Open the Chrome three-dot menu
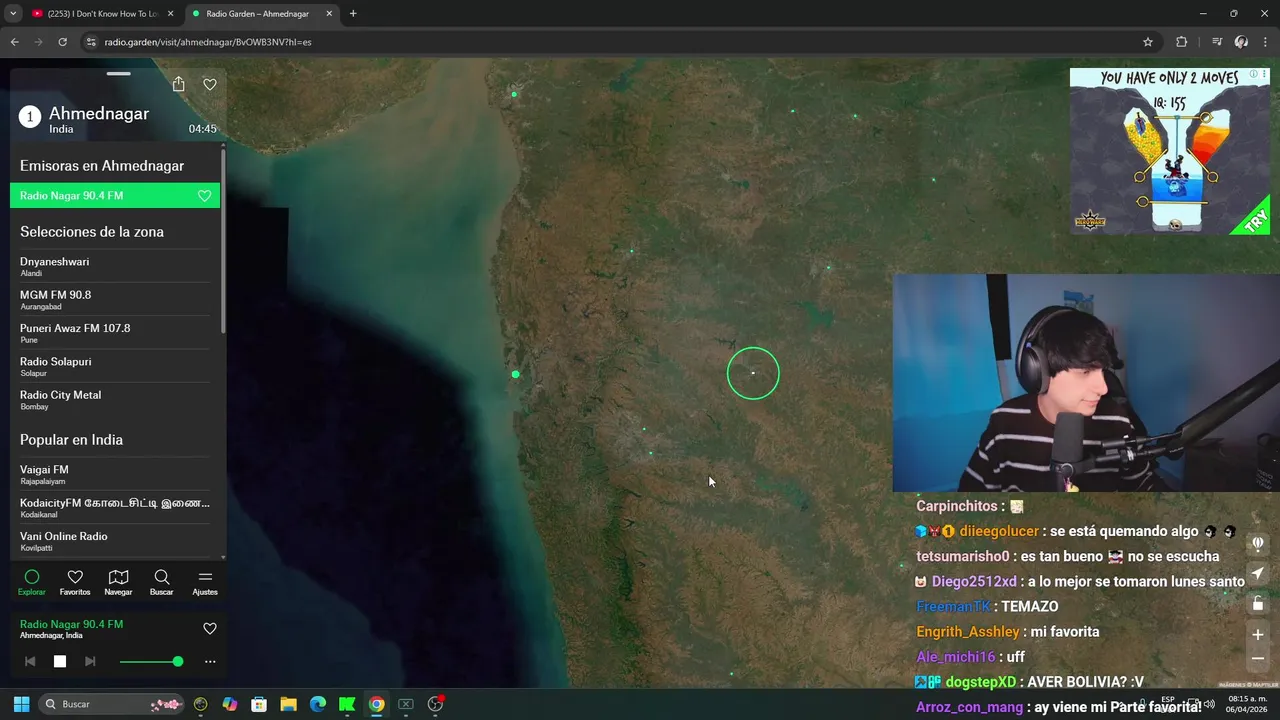The image size is (1280, 720). [1266, 42]
